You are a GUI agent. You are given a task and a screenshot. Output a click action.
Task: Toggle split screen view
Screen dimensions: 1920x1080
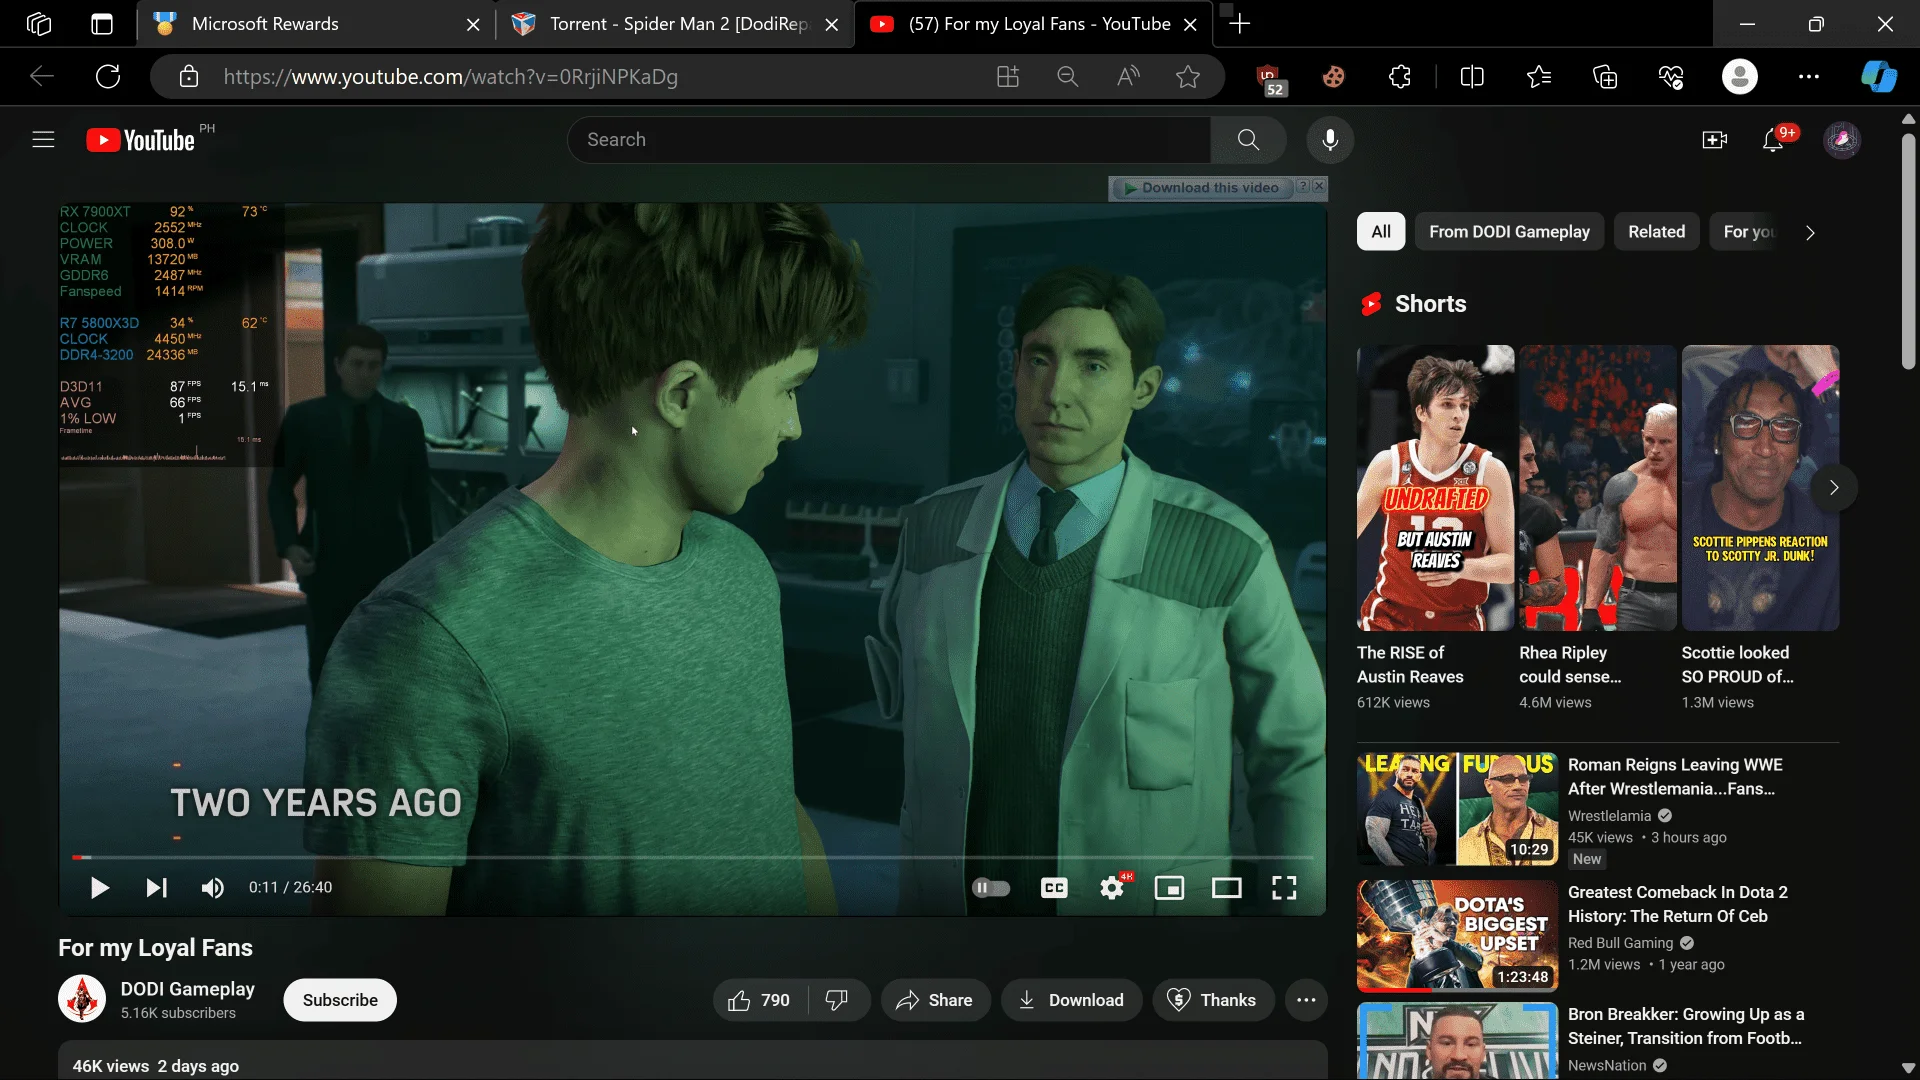click(x=1472, y=77)
